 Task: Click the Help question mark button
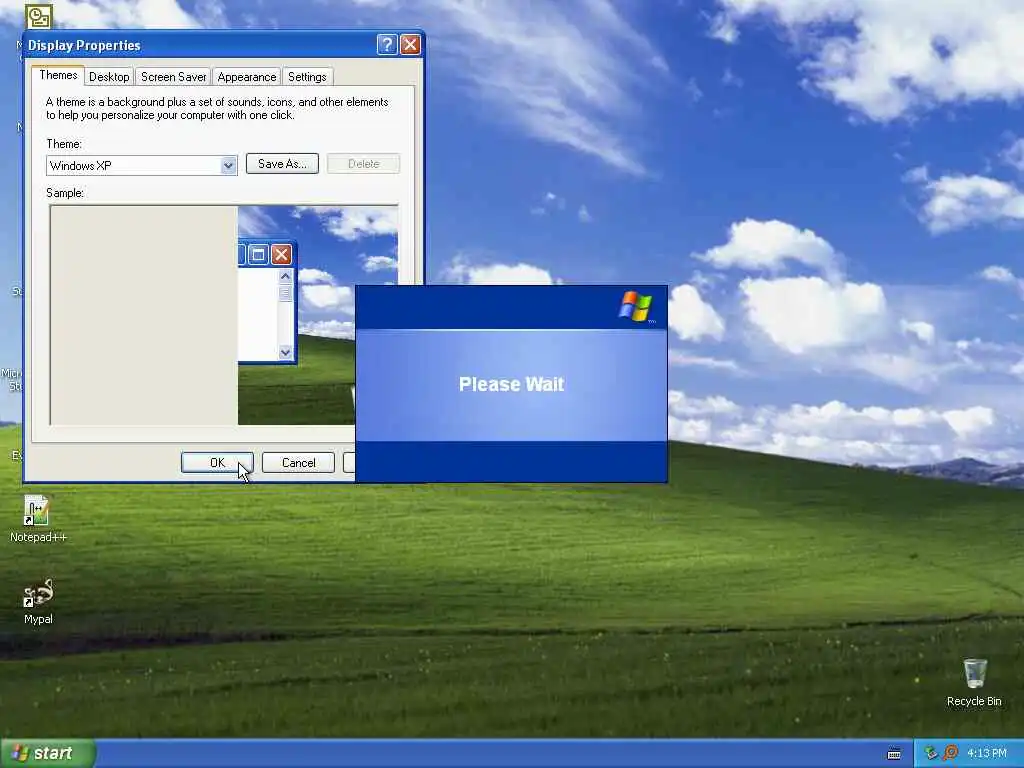click(387, 44)
